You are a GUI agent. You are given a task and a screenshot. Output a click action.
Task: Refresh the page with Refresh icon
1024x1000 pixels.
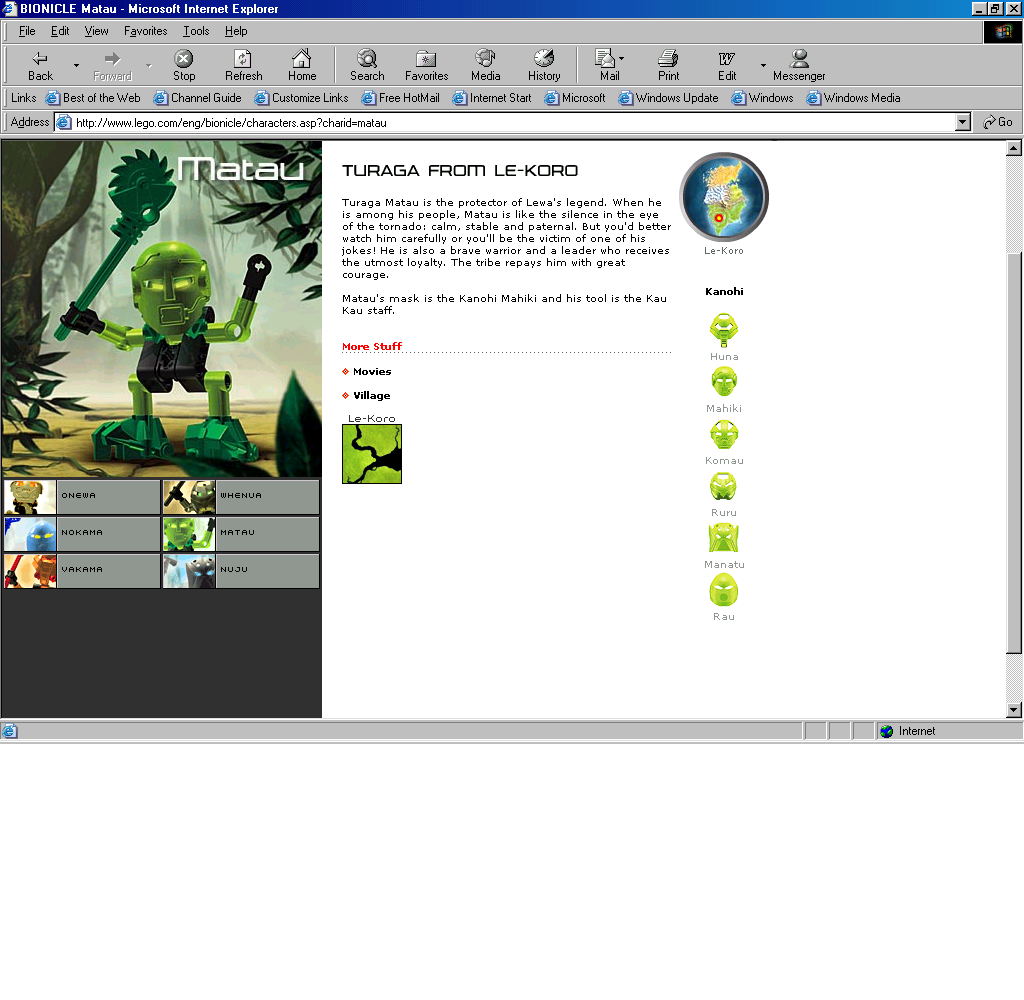pos(243,65)
